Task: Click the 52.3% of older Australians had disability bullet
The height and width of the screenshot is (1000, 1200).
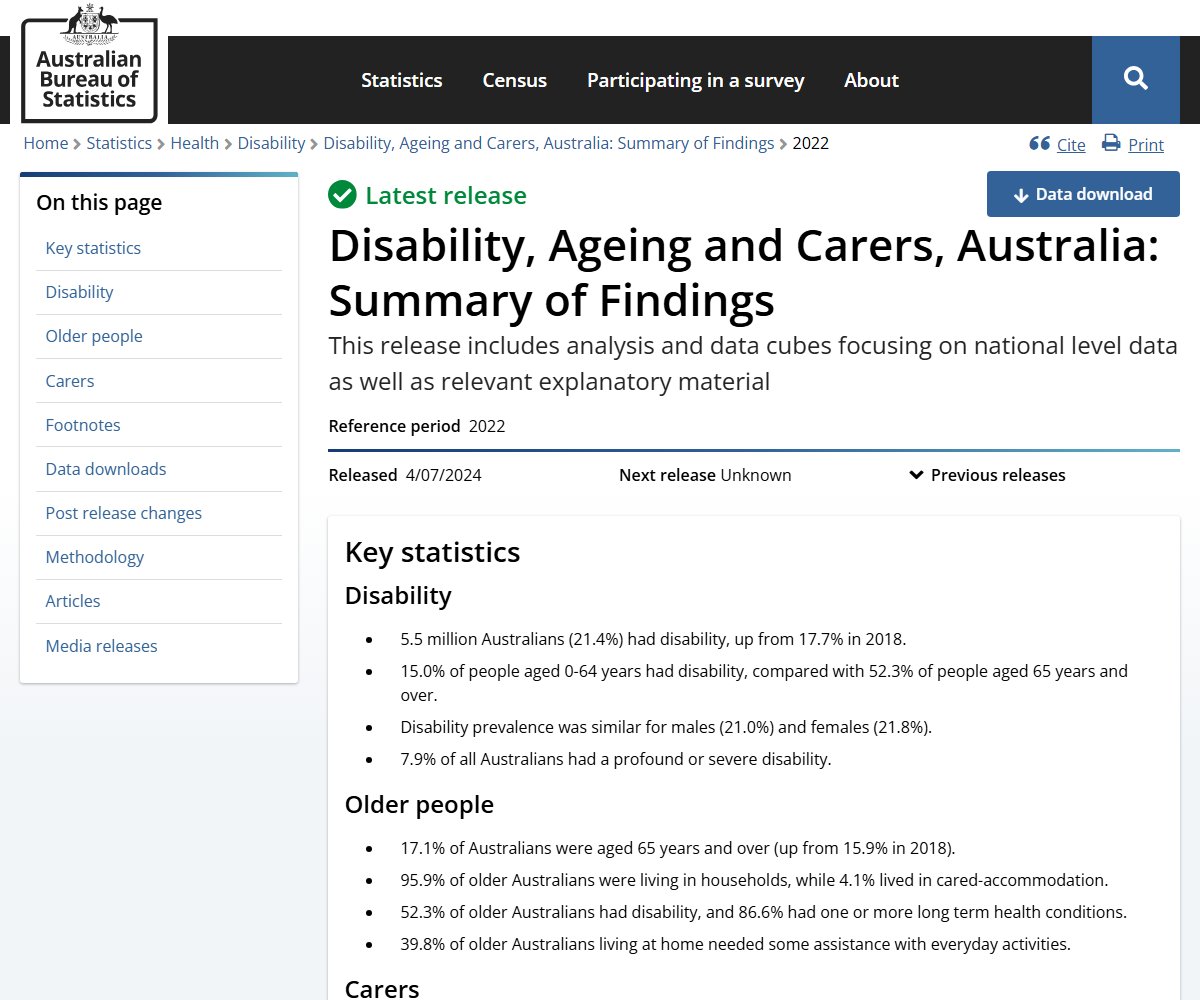Action: coord(763,912)
